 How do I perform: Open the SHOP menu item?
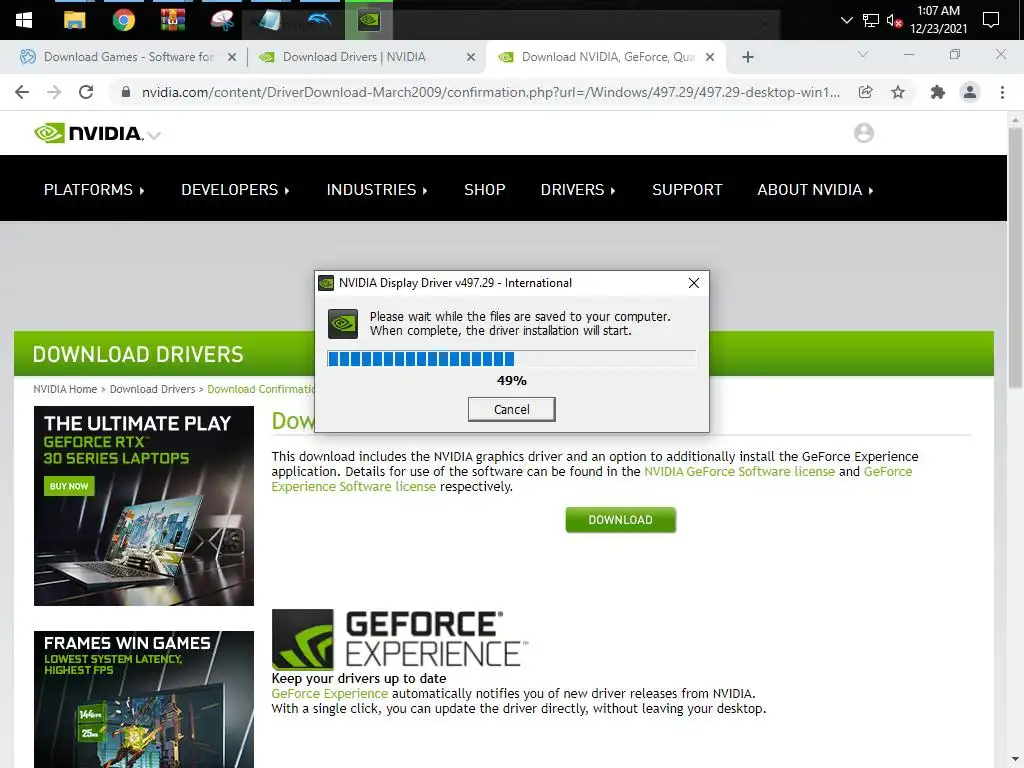tap(485, 190)
